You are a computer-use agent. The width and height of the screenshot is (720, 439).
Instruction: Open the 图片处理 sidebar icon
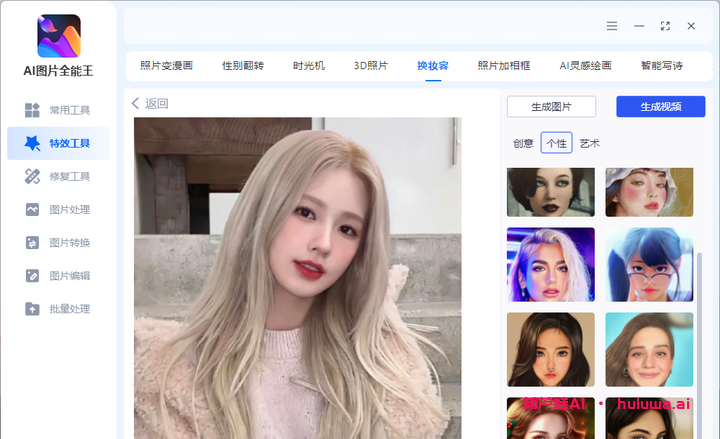pos(32,209)
